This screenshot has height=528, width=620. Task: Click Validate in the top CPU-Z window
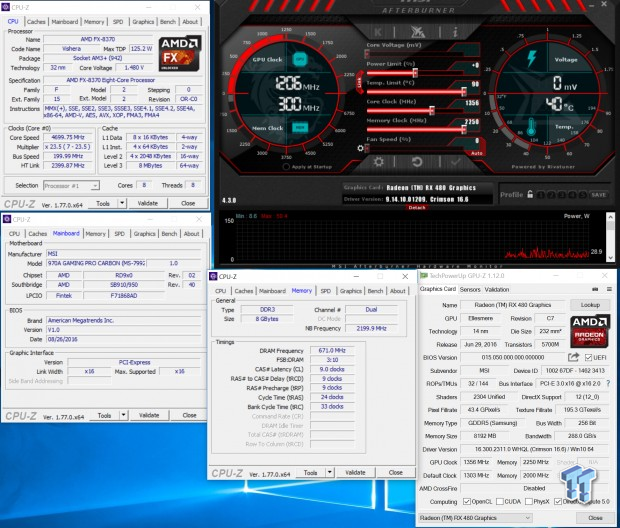click(x=147, y=203)
